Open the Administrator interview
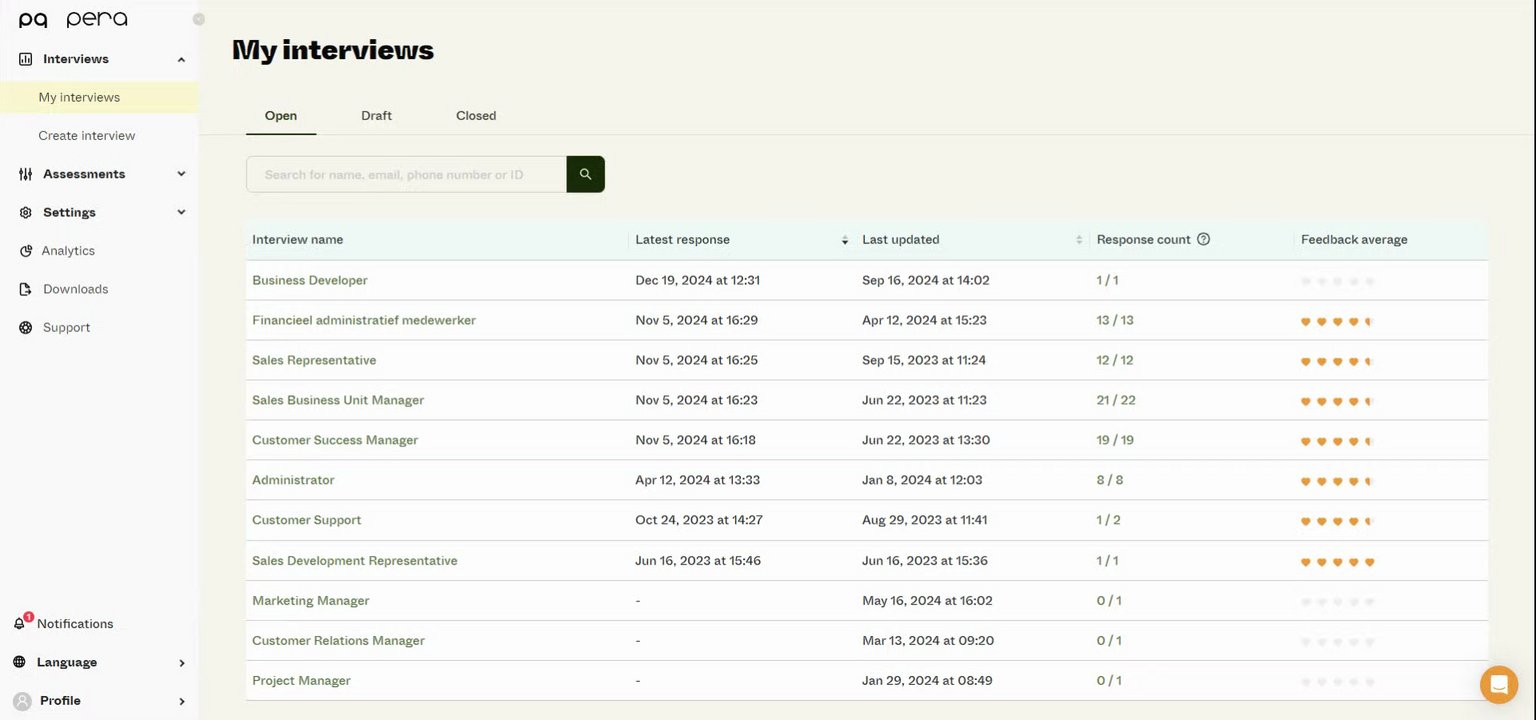The width and height of the screenshot is (1536, 720). pos(293,480)
